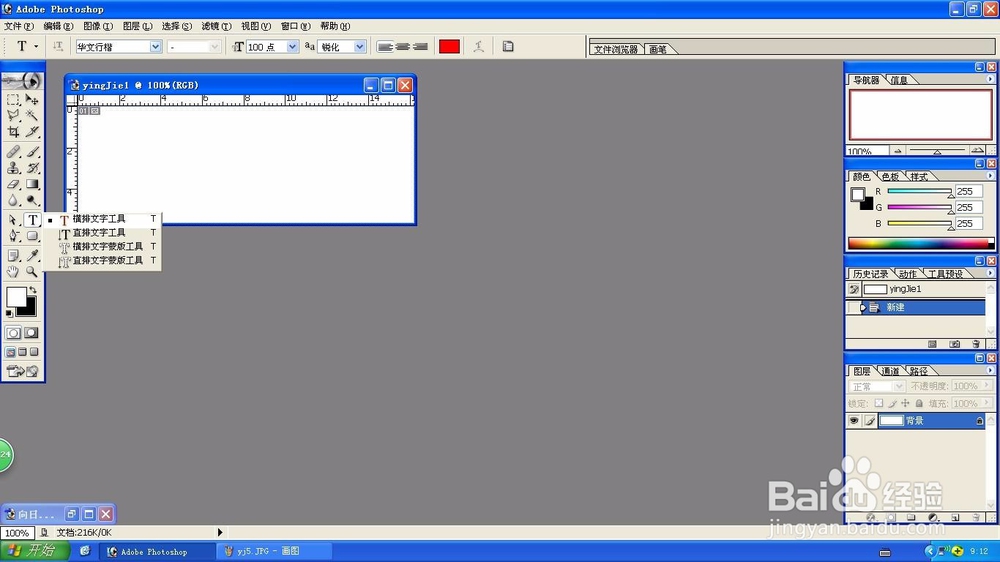Switch to yj5.JPG 画图 taskbar button
The width and height of the screenshot is (1000, 562).
pos(274,551)
